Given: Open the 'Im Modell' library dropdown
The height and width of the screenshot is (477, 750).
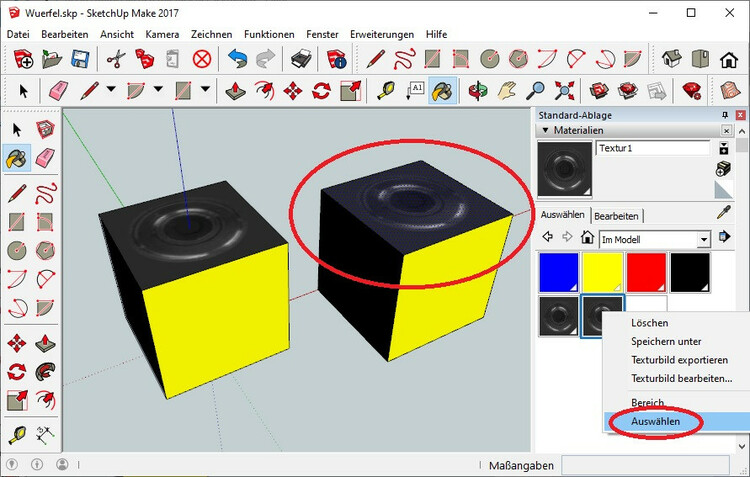Looking at the screenshot, I should [x=704, y=239].
